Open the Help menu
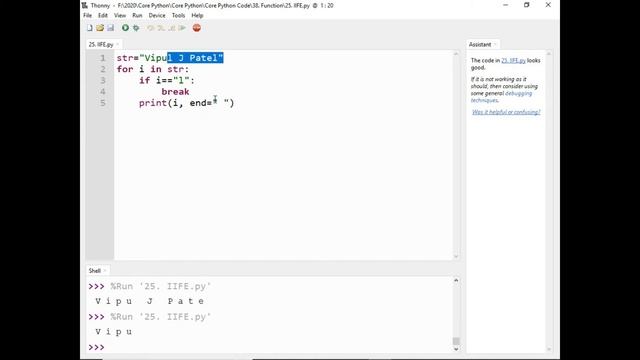Image resolution: width=640 pixels, height=360 pixels. pyautogui.click(x=197, y=15)
